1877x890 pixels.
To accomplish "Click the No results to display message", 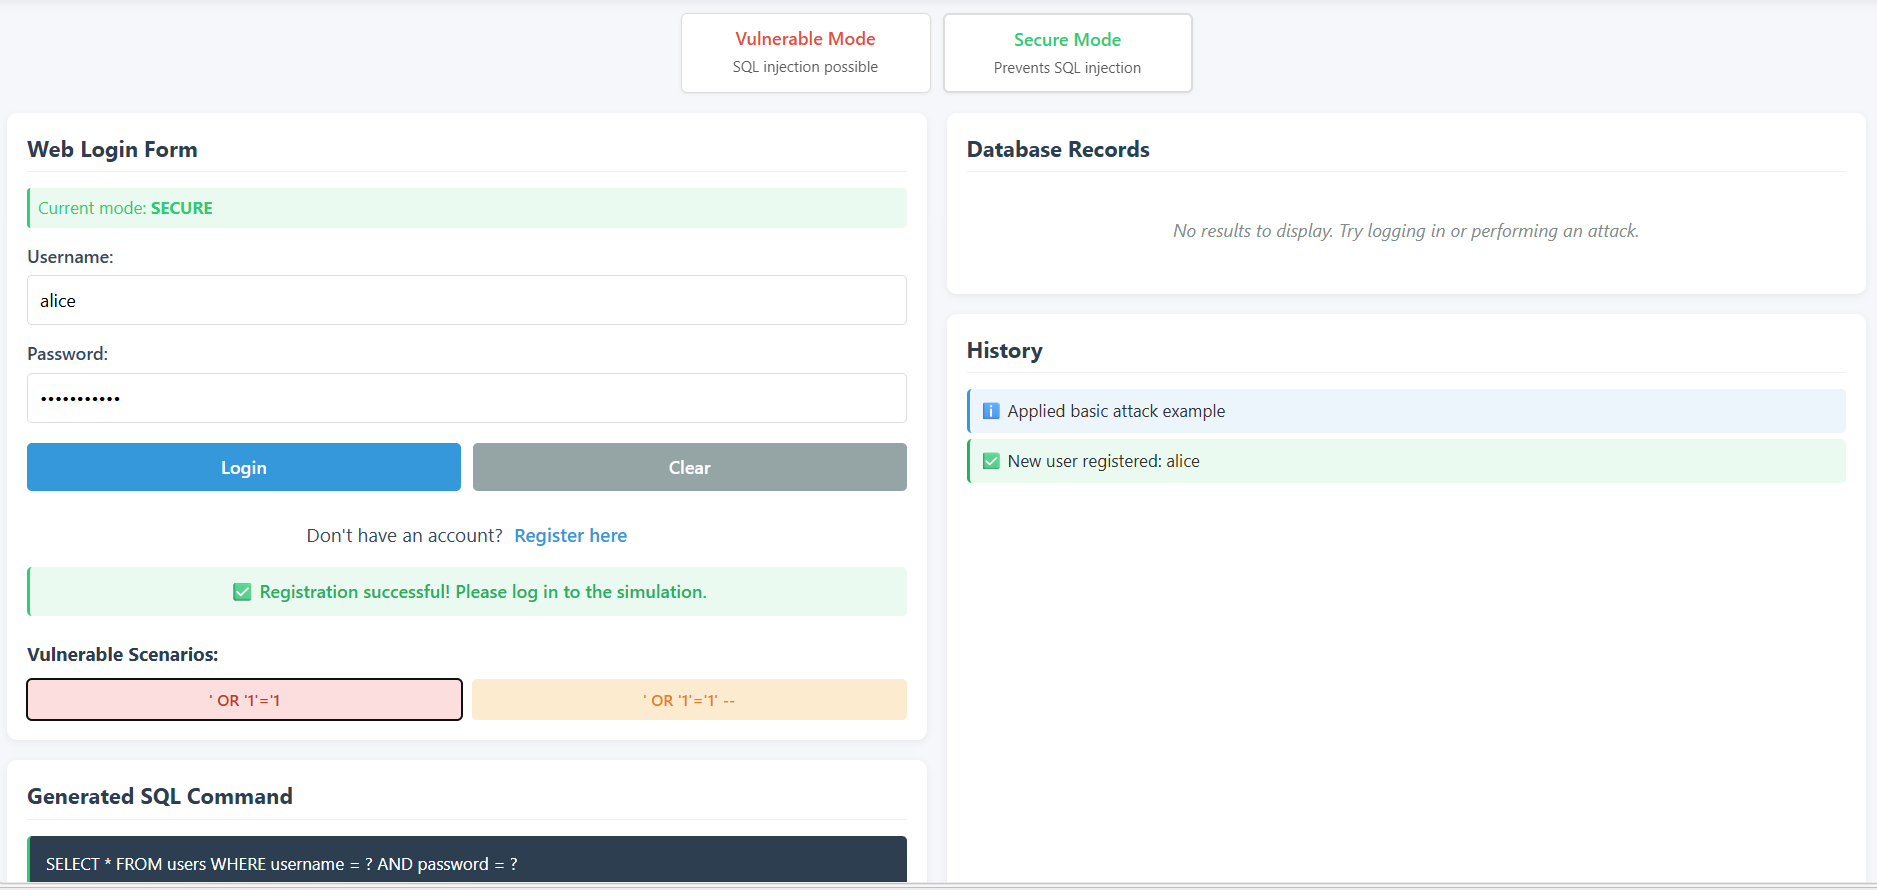I will 1405,231.
